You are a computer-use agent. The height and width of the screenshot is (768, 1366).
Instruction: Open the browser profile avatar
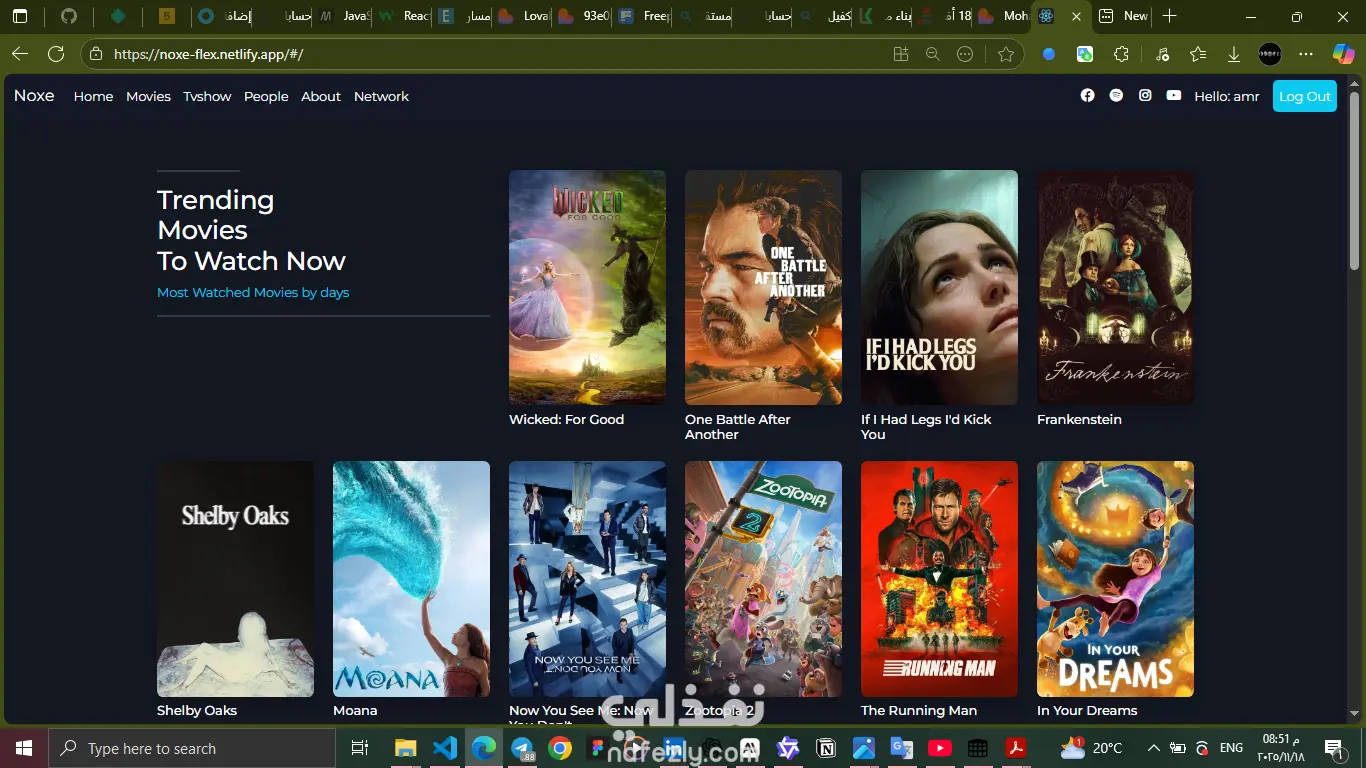pyautogui.click(x=1270, y=54)
